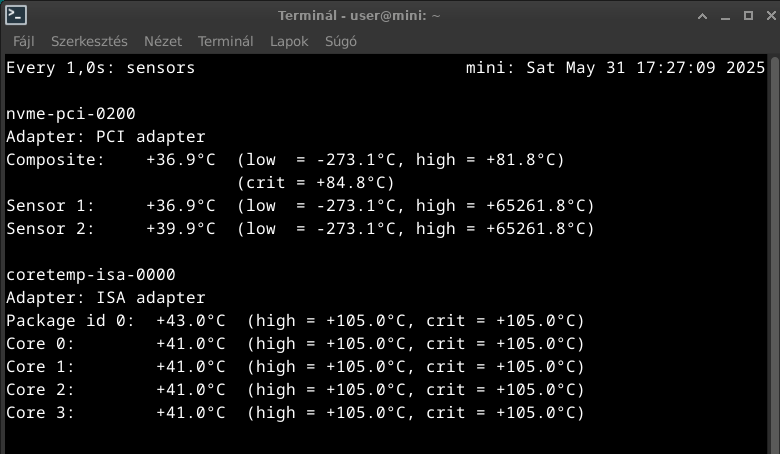Click the 'Package id 0:' label

click(70, 321)
